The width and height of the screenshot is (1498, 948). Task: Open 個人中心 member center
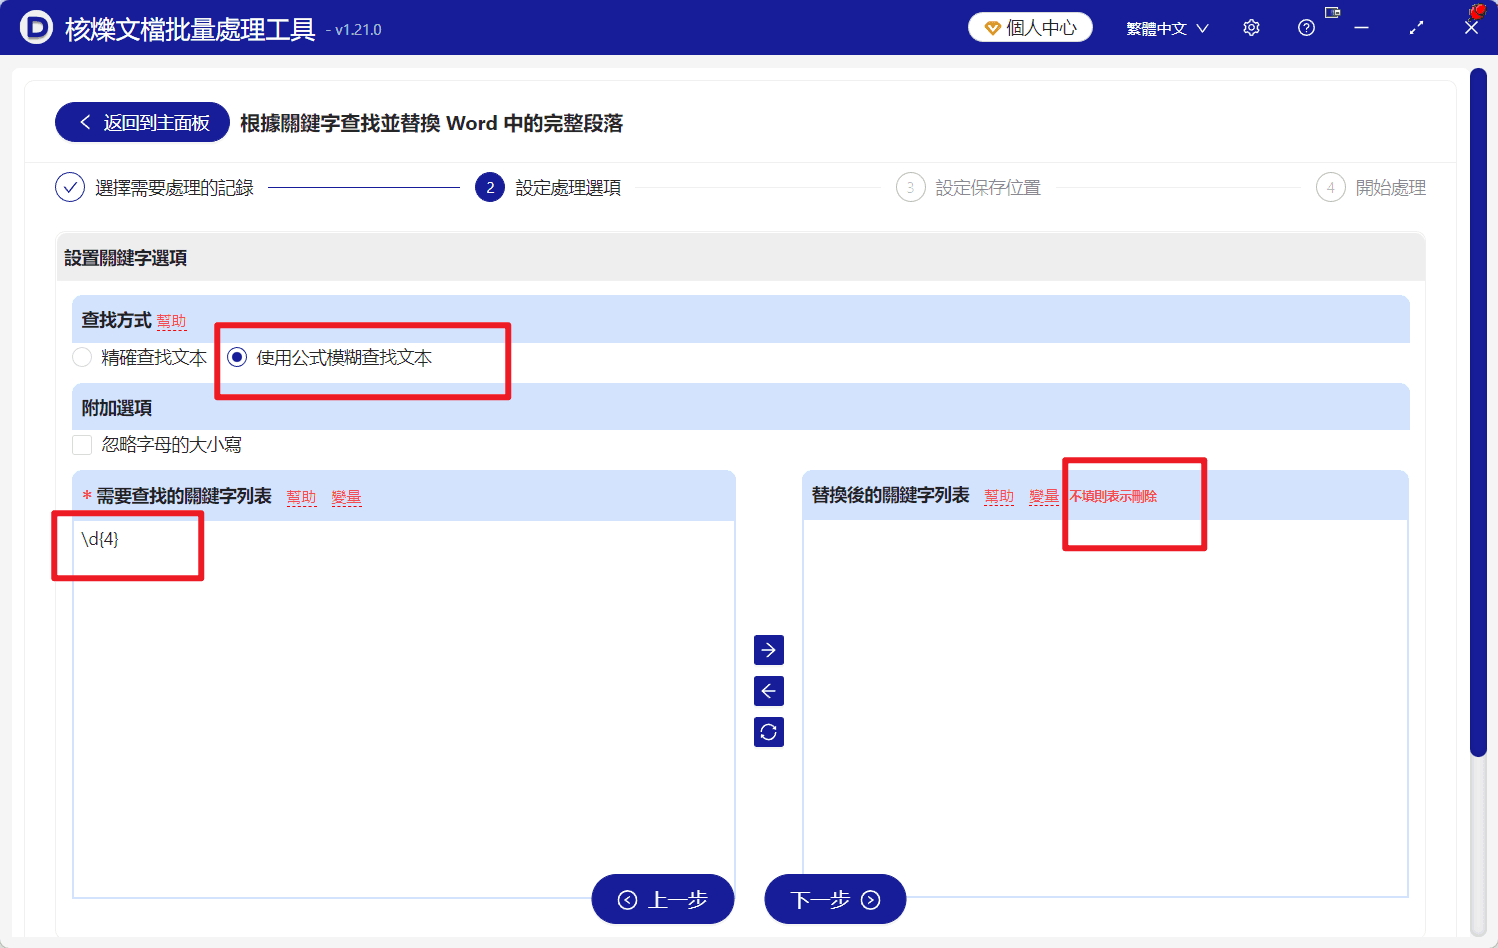point(1029,27)
